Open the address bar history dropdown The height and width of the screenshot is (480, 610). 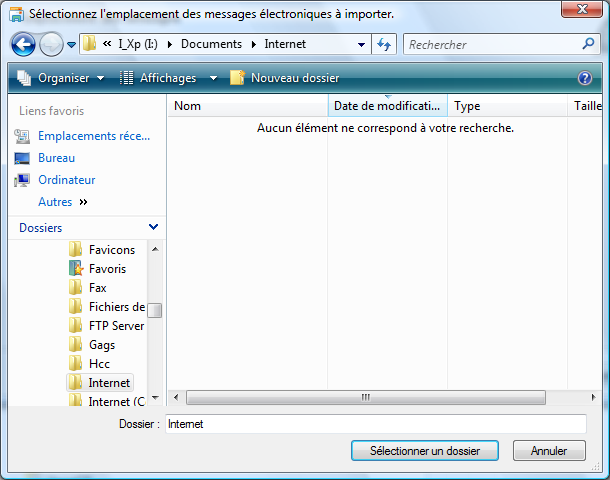click(x=361, y=44)
